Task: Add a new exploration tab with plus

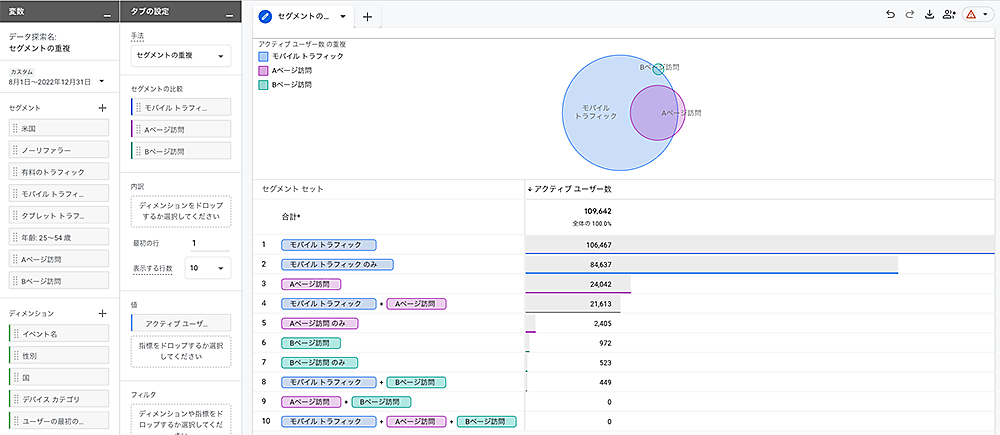Action: coord(368,17)
